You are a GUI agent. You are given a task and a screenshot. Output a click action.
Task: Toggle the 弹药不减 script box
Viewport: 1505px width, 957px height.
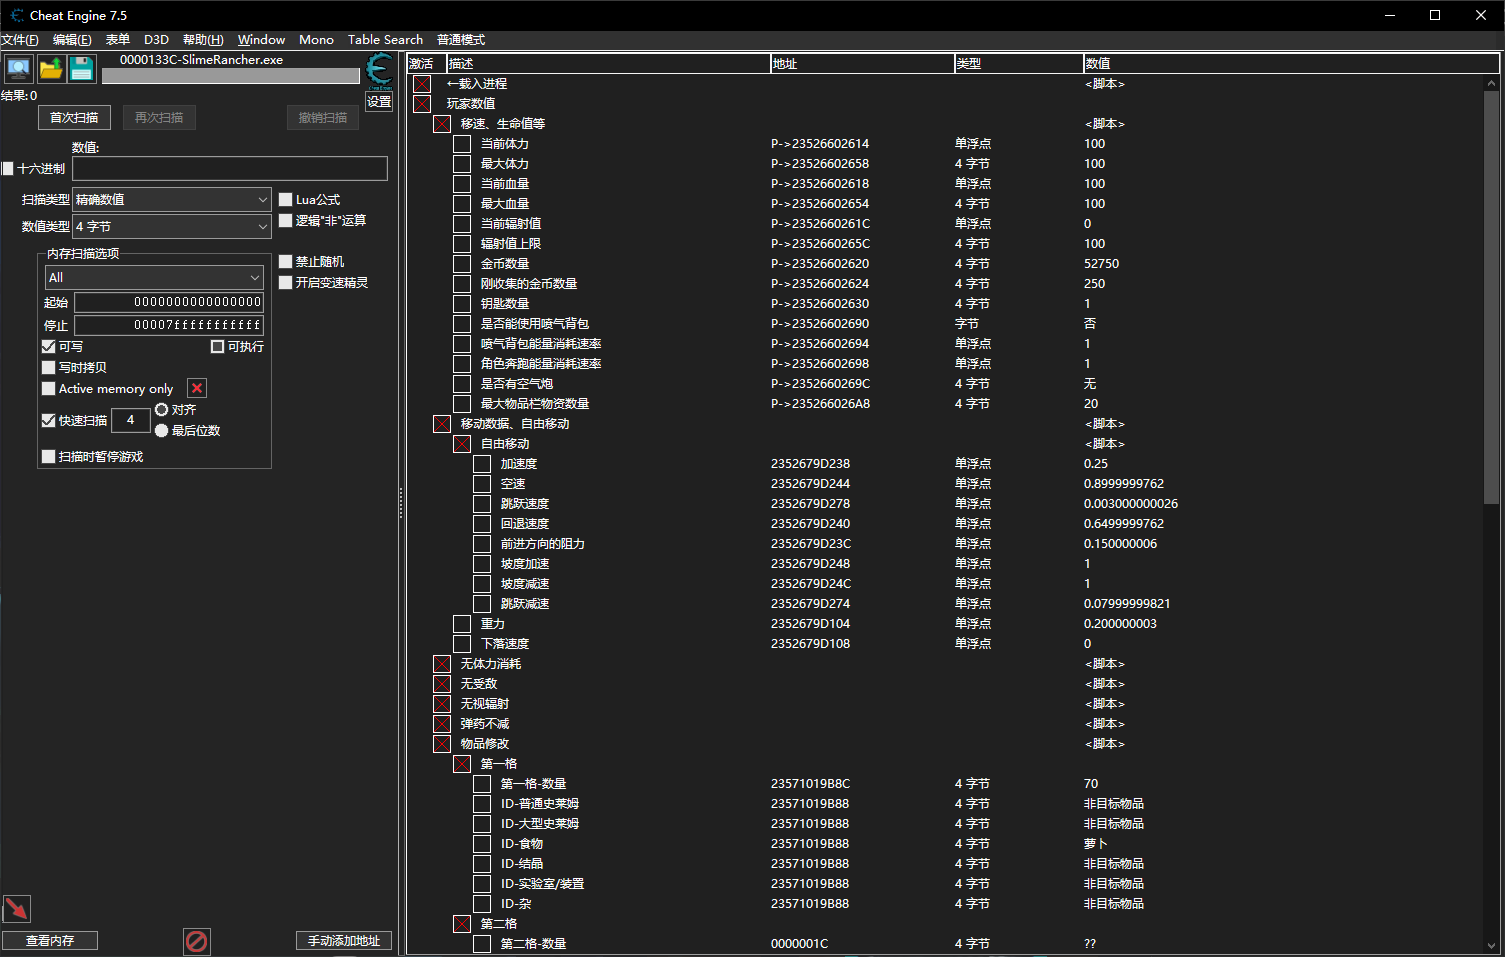(x=442, y=724)
